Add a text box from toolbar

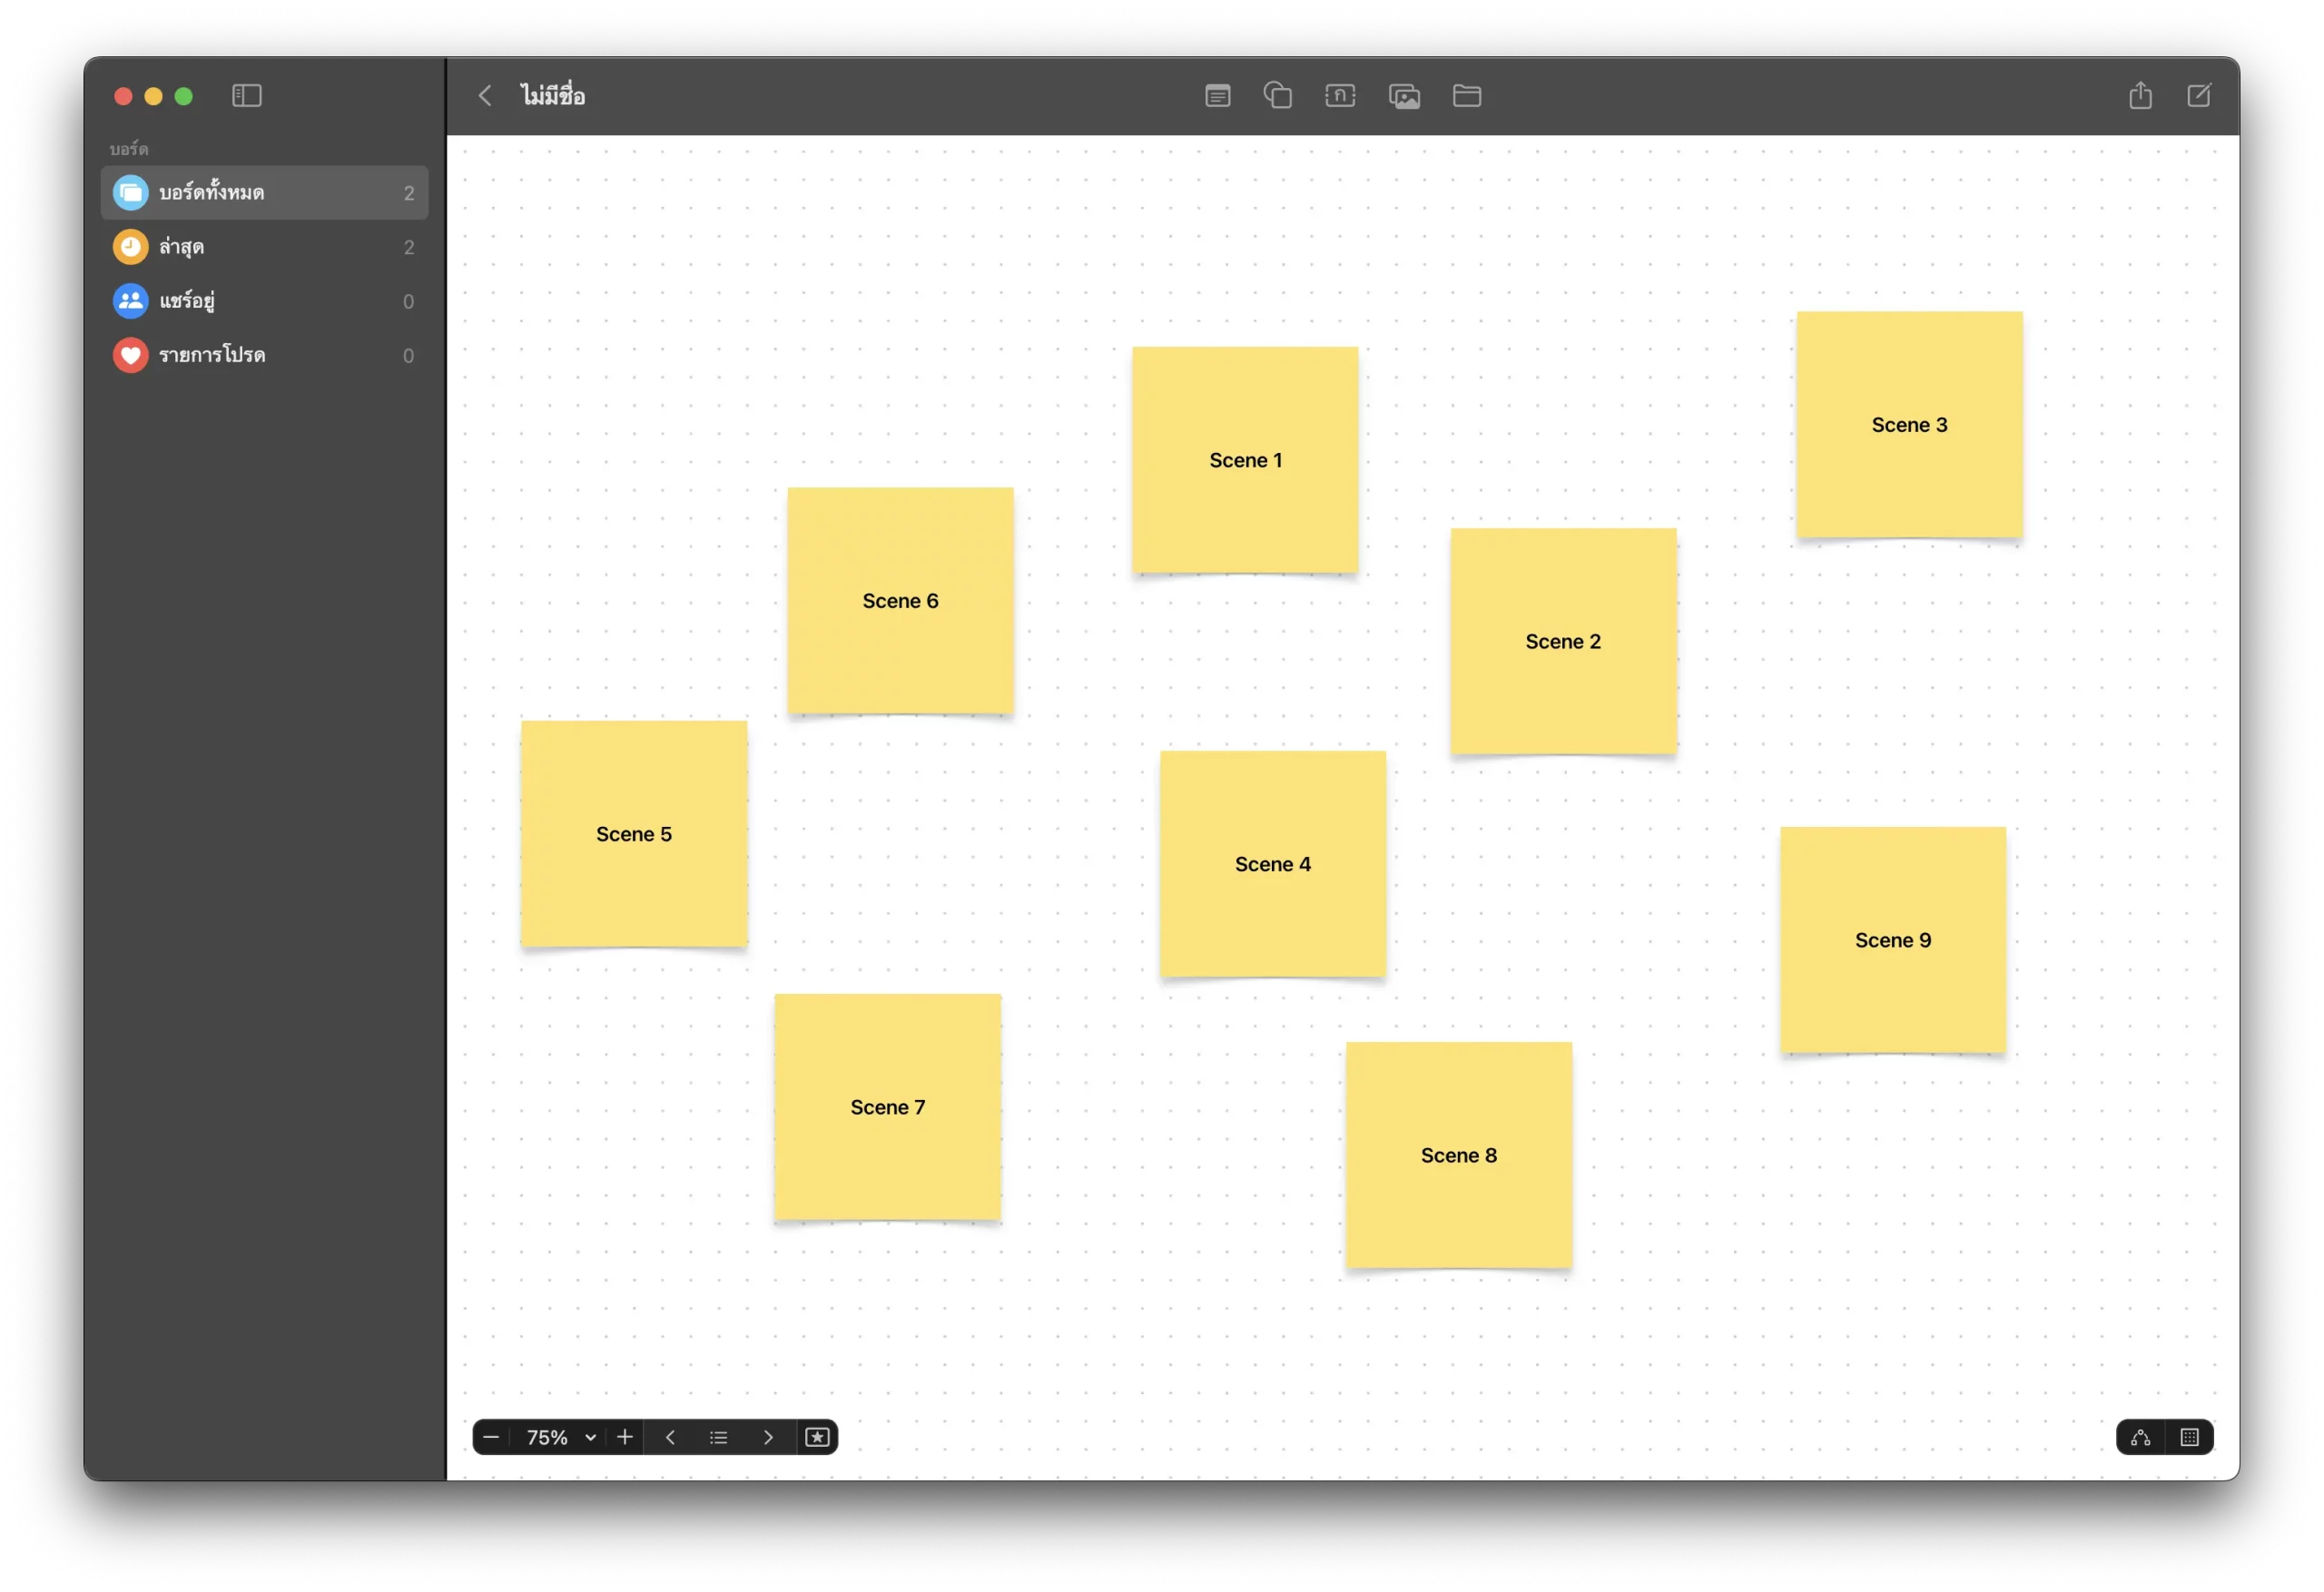pyautogui.click(x=1340, y=96)
